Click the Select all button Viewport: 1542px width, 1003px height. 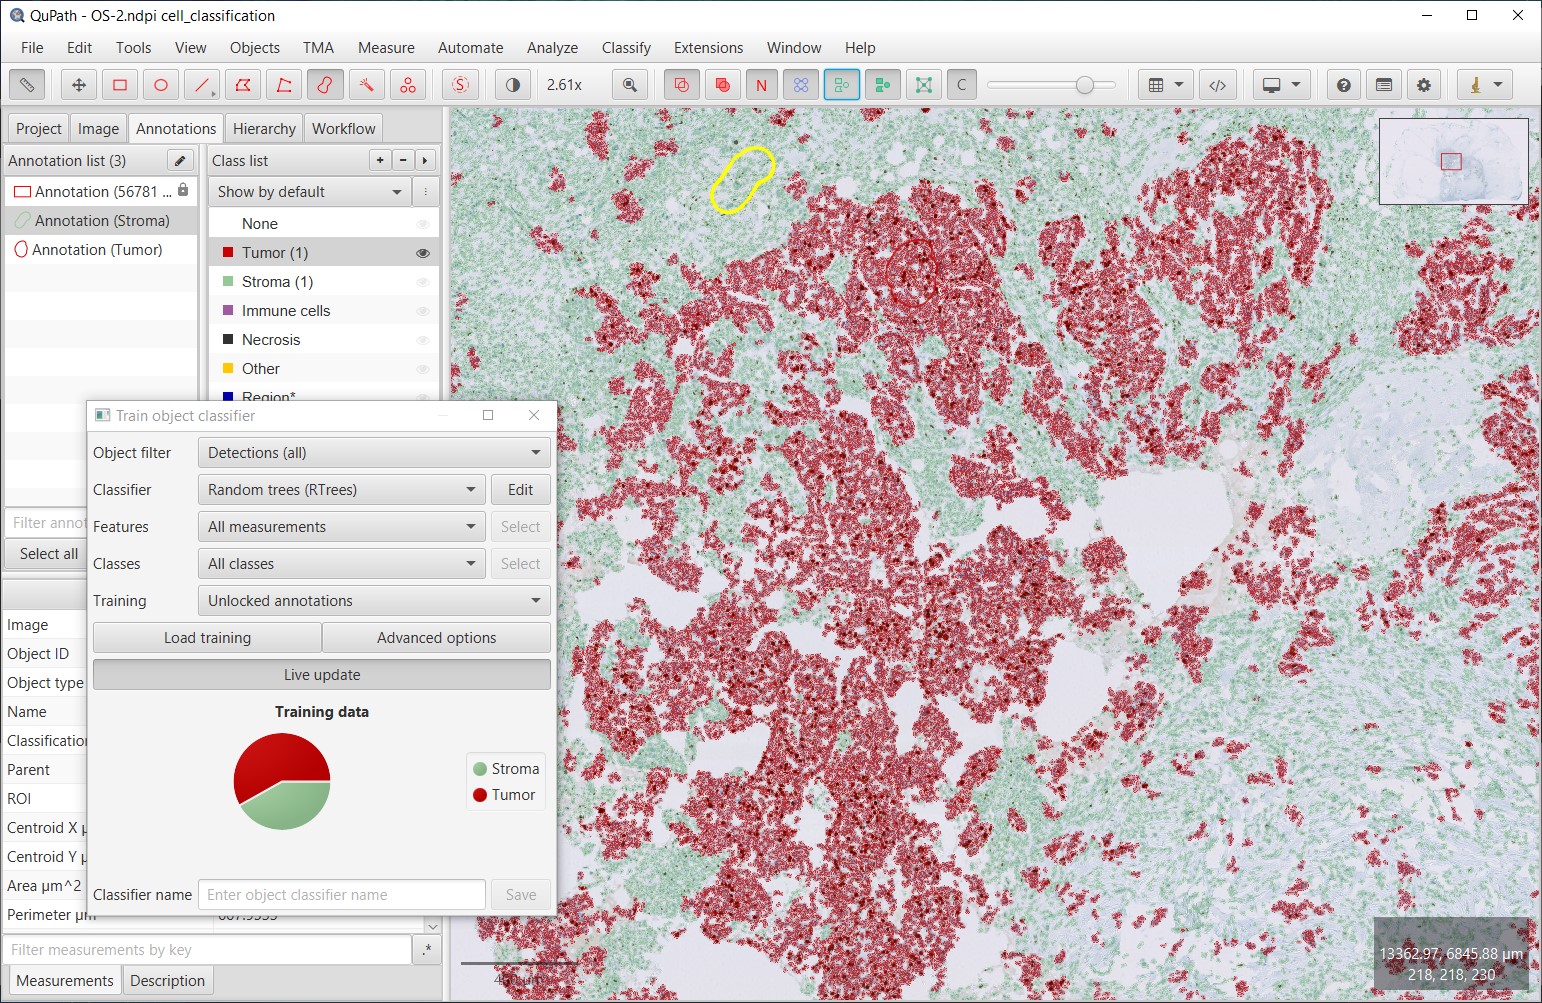pos(48,554)
